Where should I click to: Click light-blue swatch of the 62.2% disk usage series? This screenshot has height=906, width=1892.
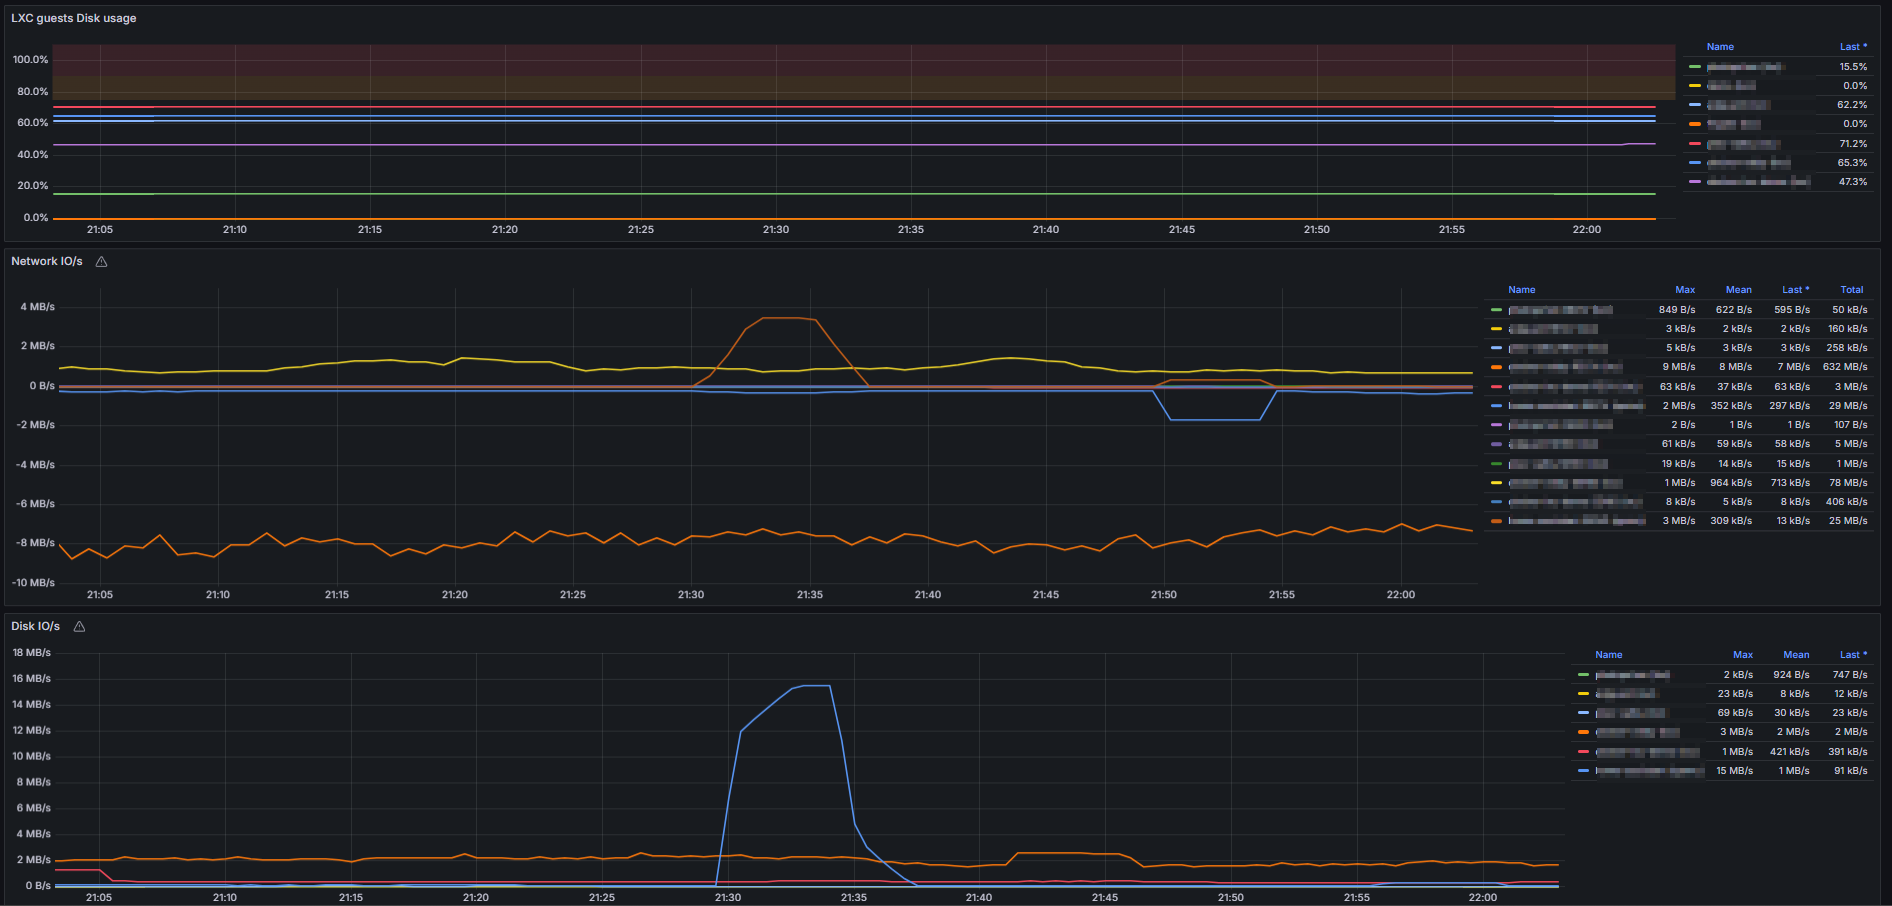pos(1695,105)
